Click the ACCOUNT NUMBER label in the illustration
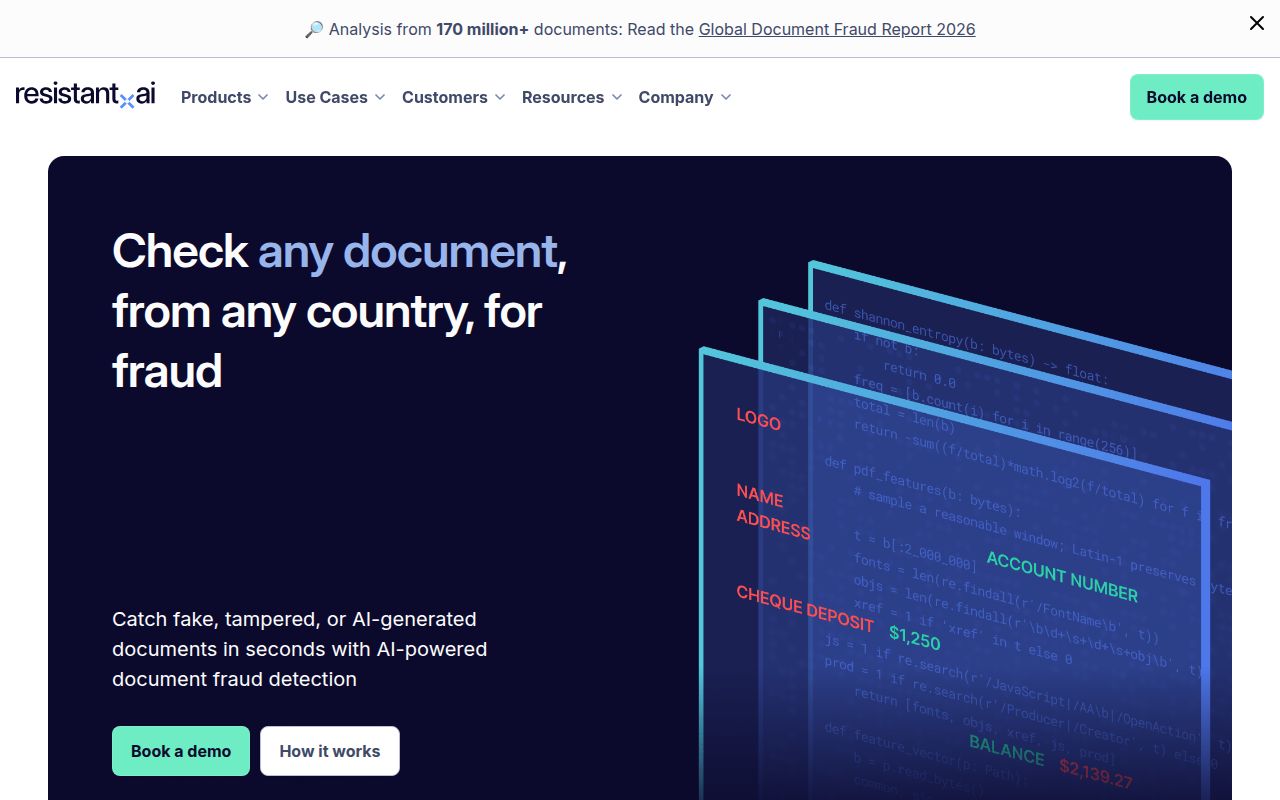The image size is (1280, 800). pyautogui.click(x=1062, y=577)
